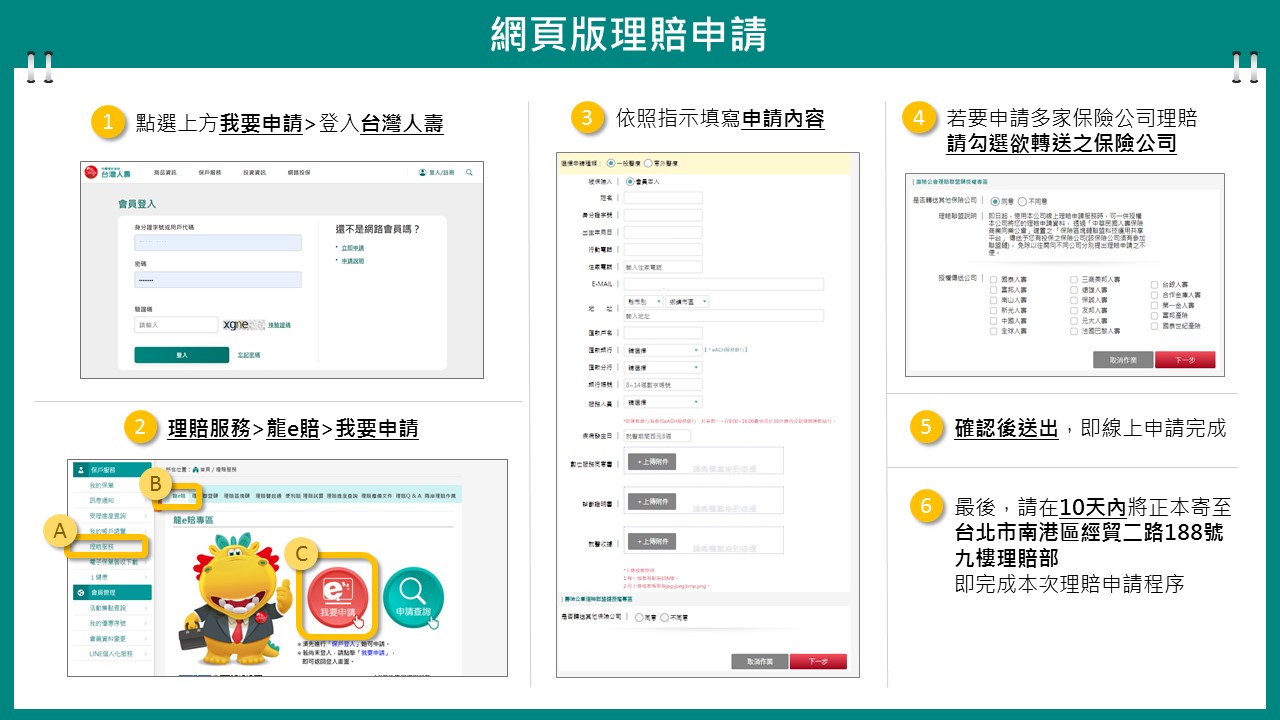Image resolution: width=1280 pixels, height=720 pixels.
Task: Check the 全球人壽 checkbox
Action: point(993,331)
